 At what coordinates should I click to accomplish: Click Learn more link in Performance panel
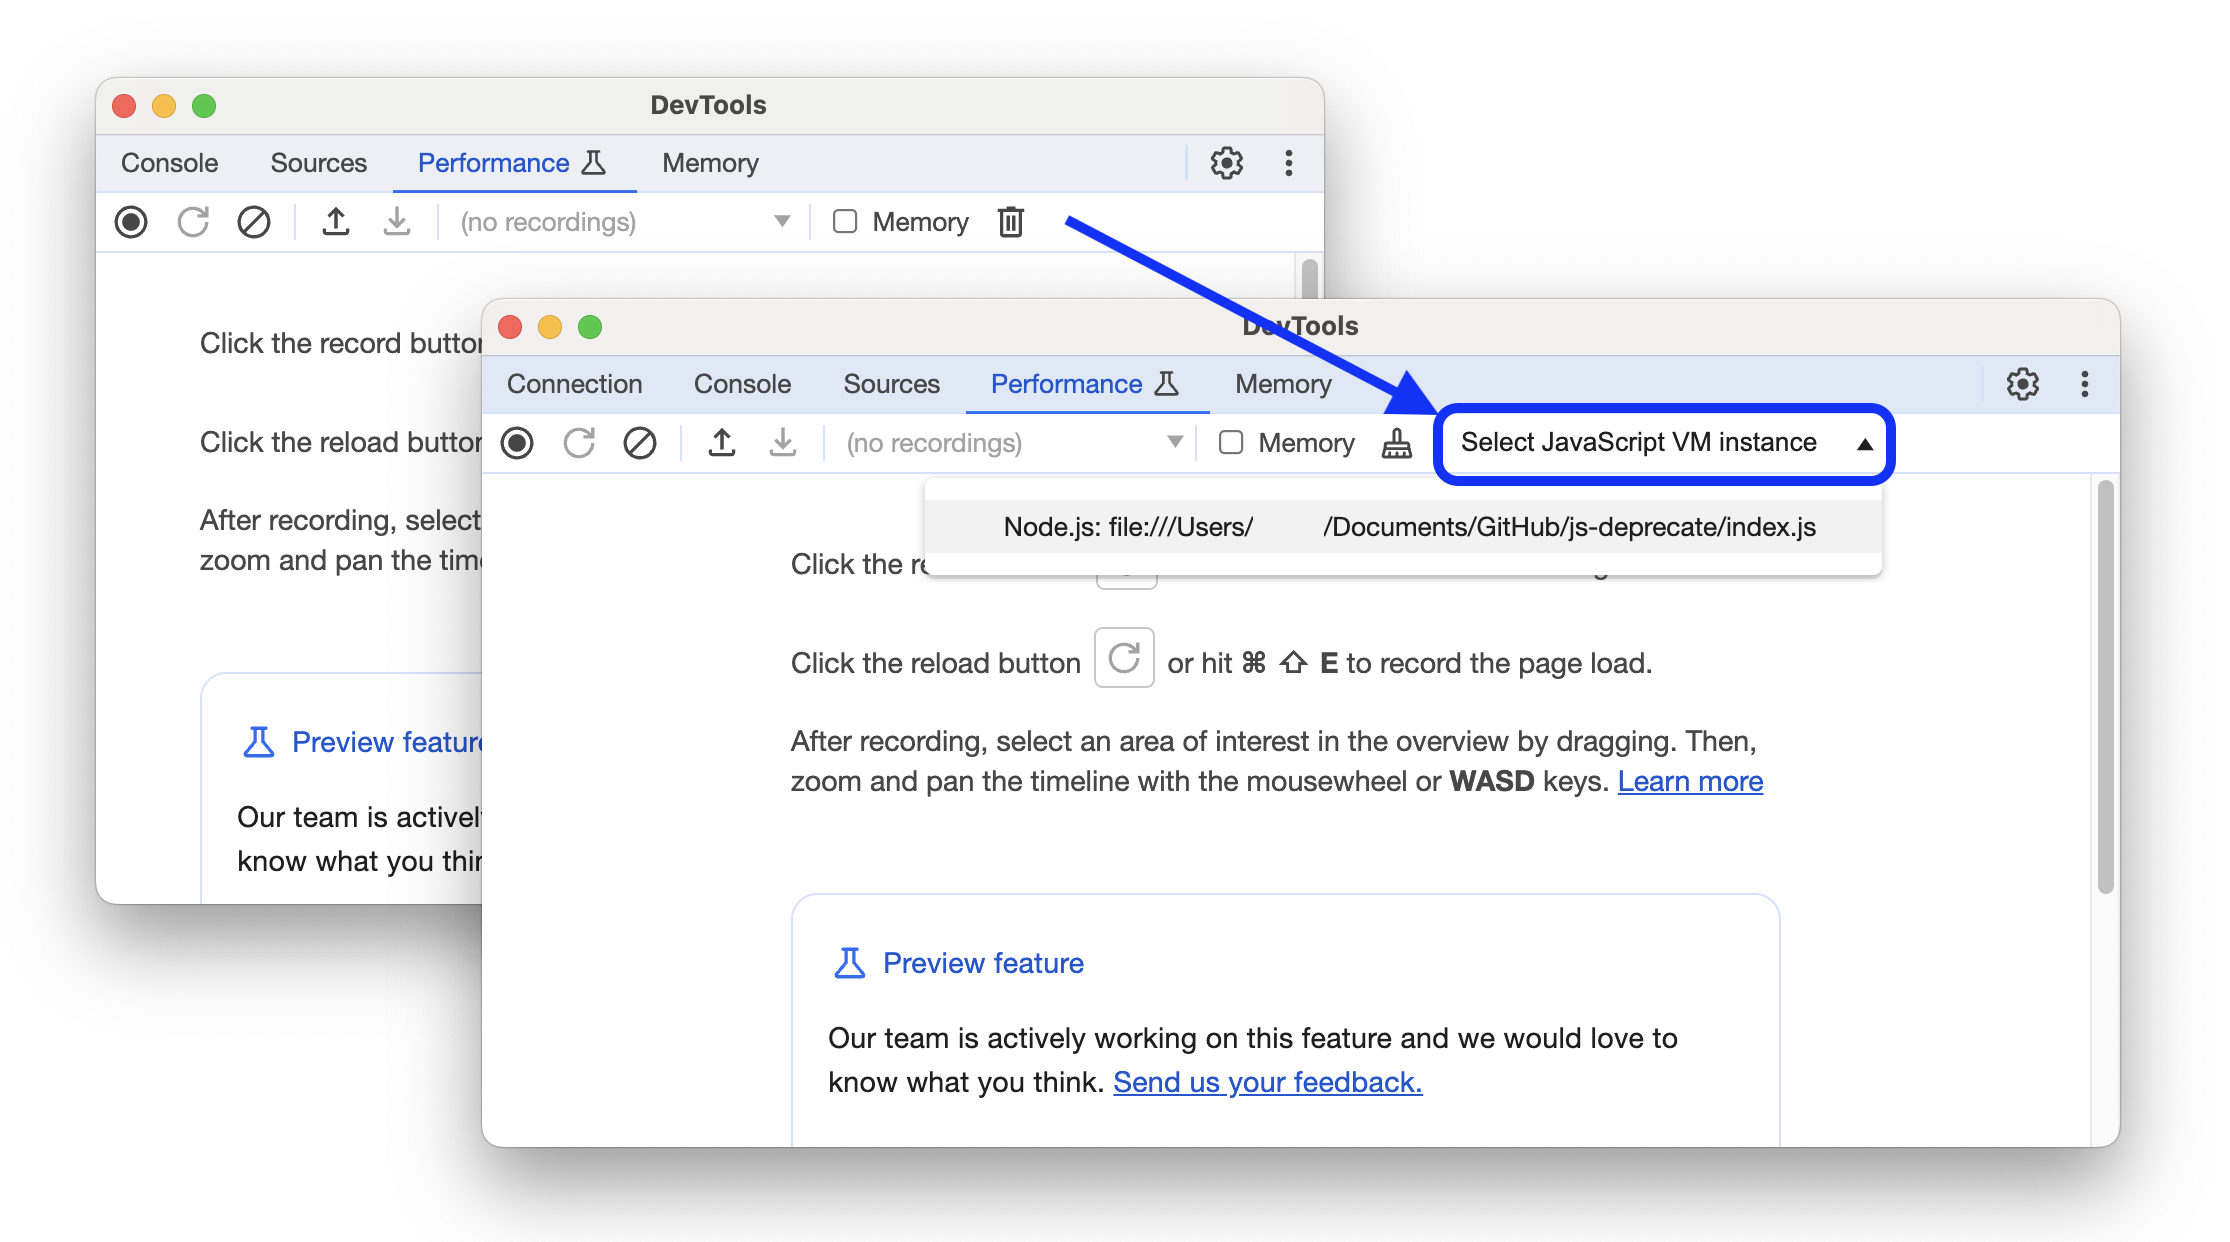tap(1692, 780)
